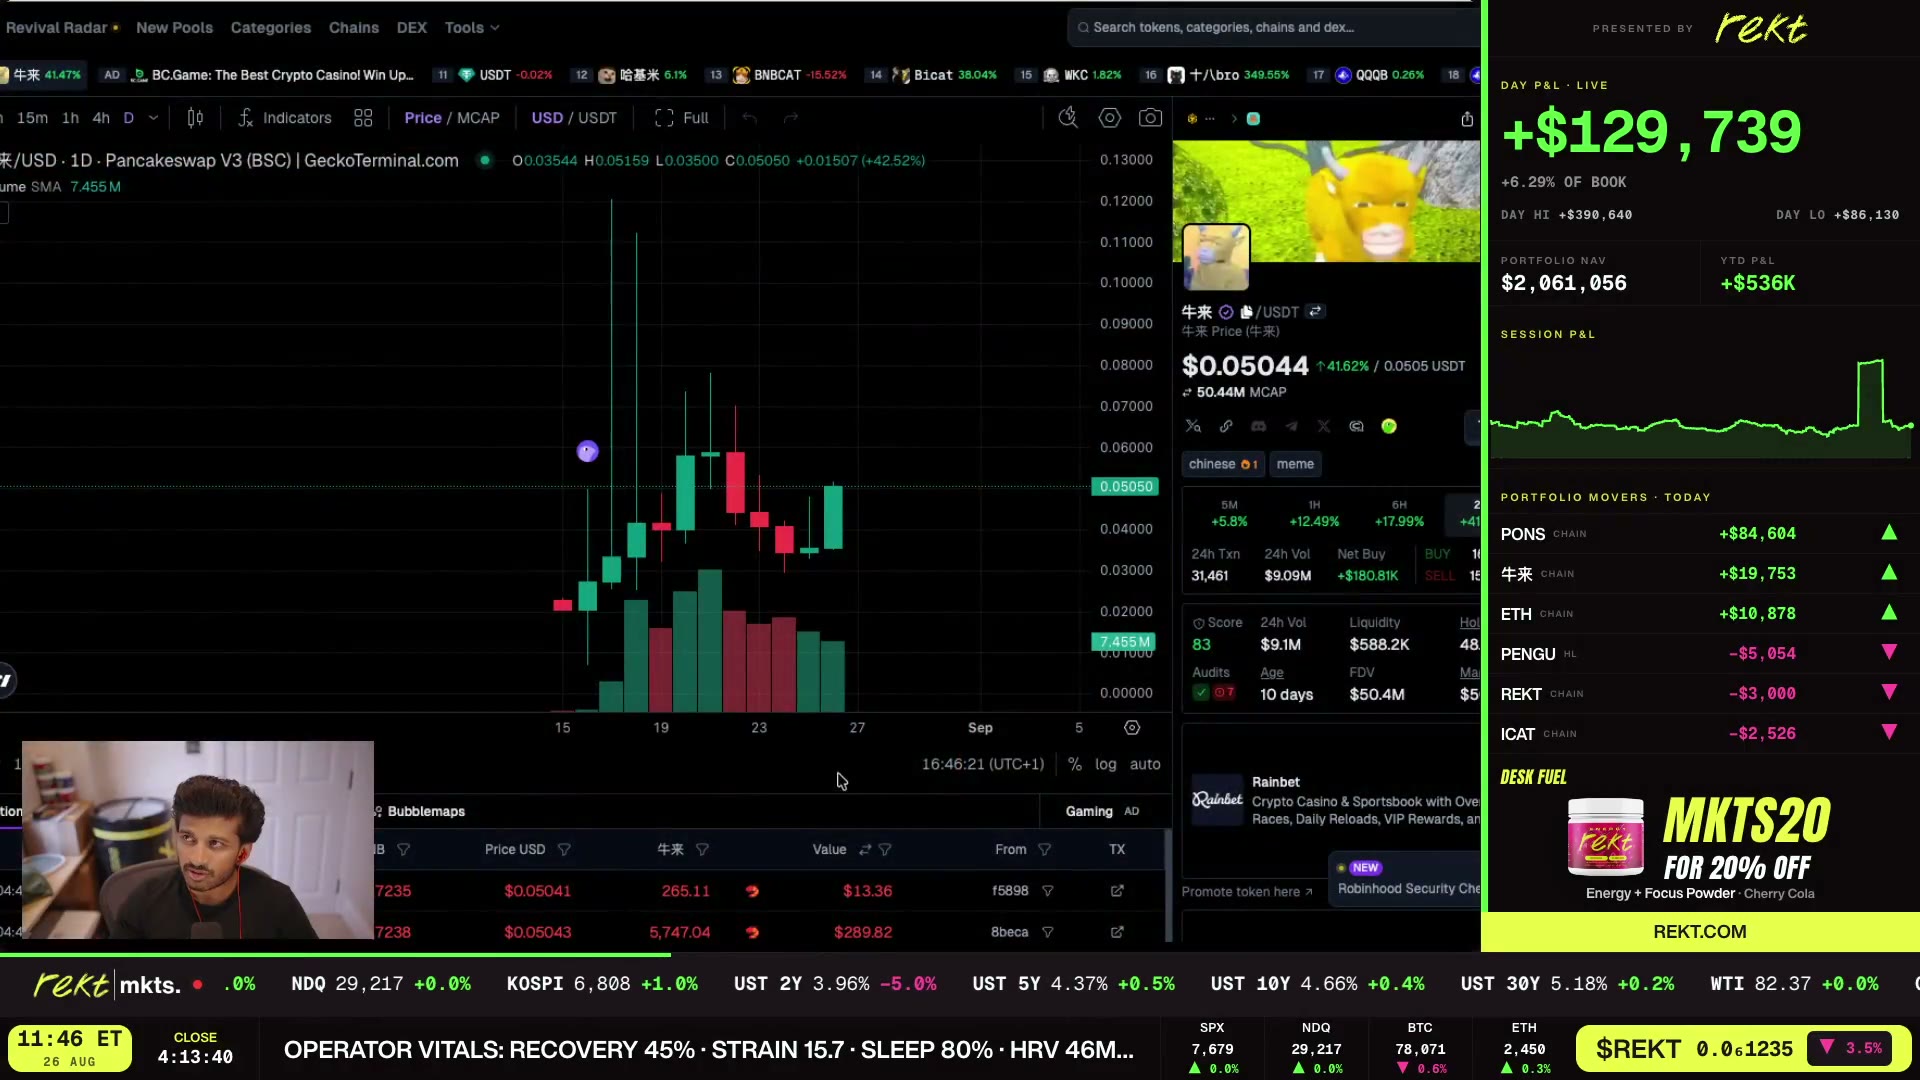Click the green GeckoTerminal round icon
Viewport: 1920px width, 1080px height.
coord(1389,426)
